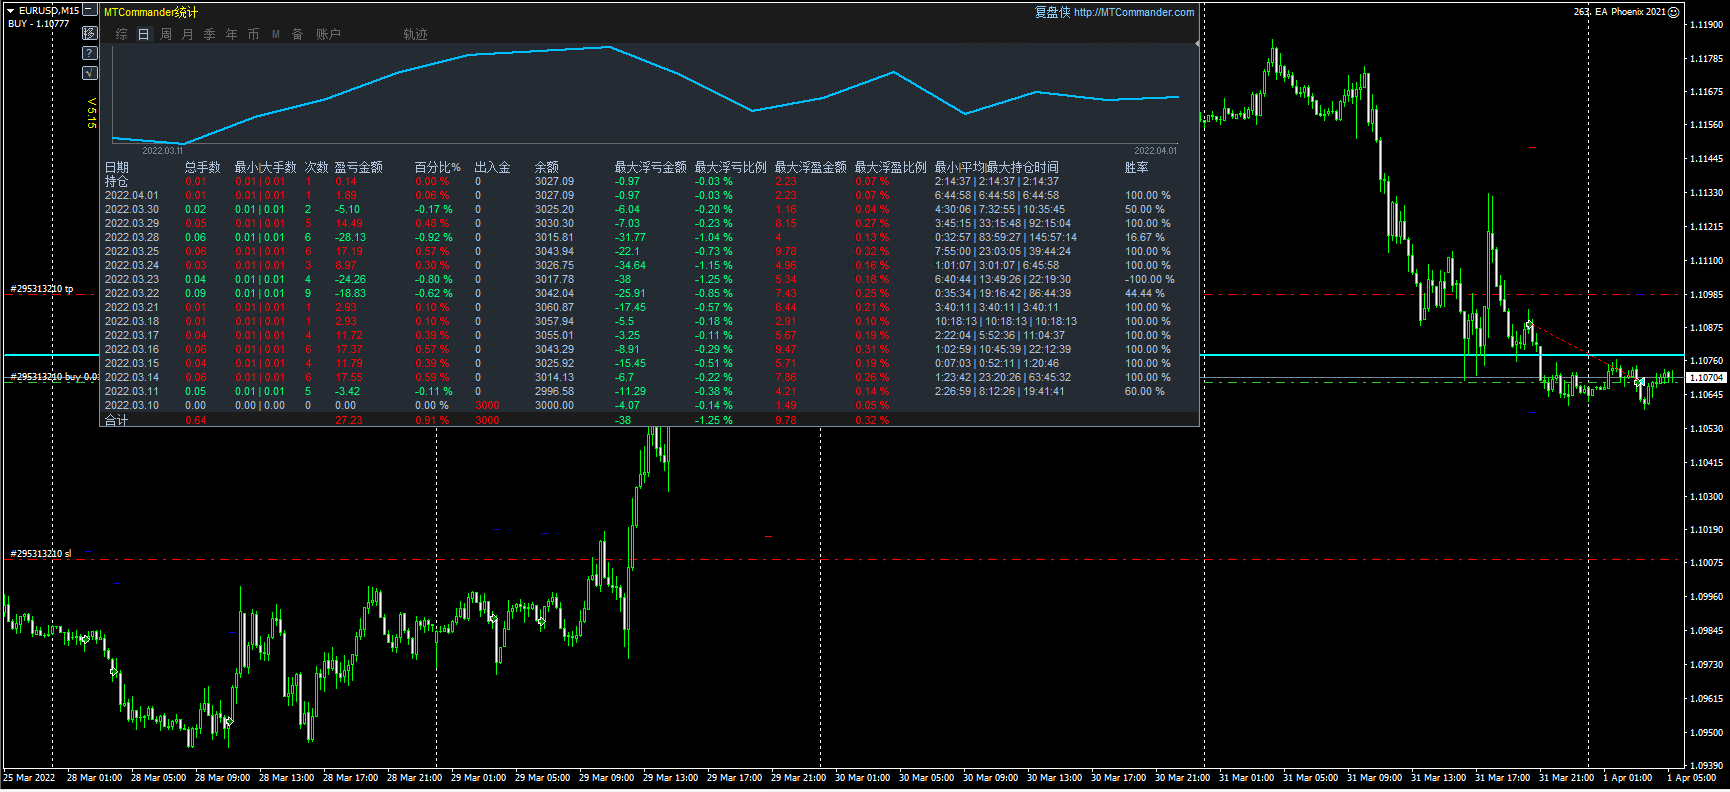This screenshot has height=792, width=1730.
Task: Click the win rate value 16.67 %
Action: point(1145,238)
